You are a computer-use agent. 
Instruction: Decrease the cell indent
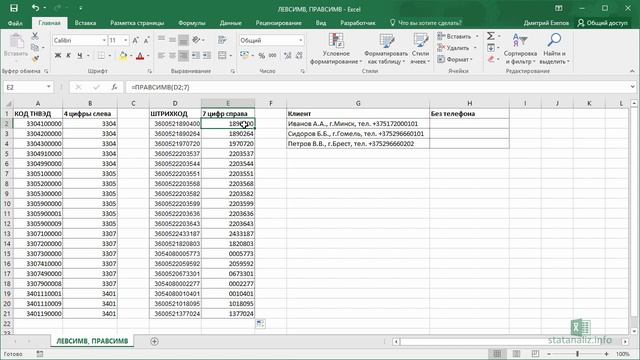tap(196, 55)
